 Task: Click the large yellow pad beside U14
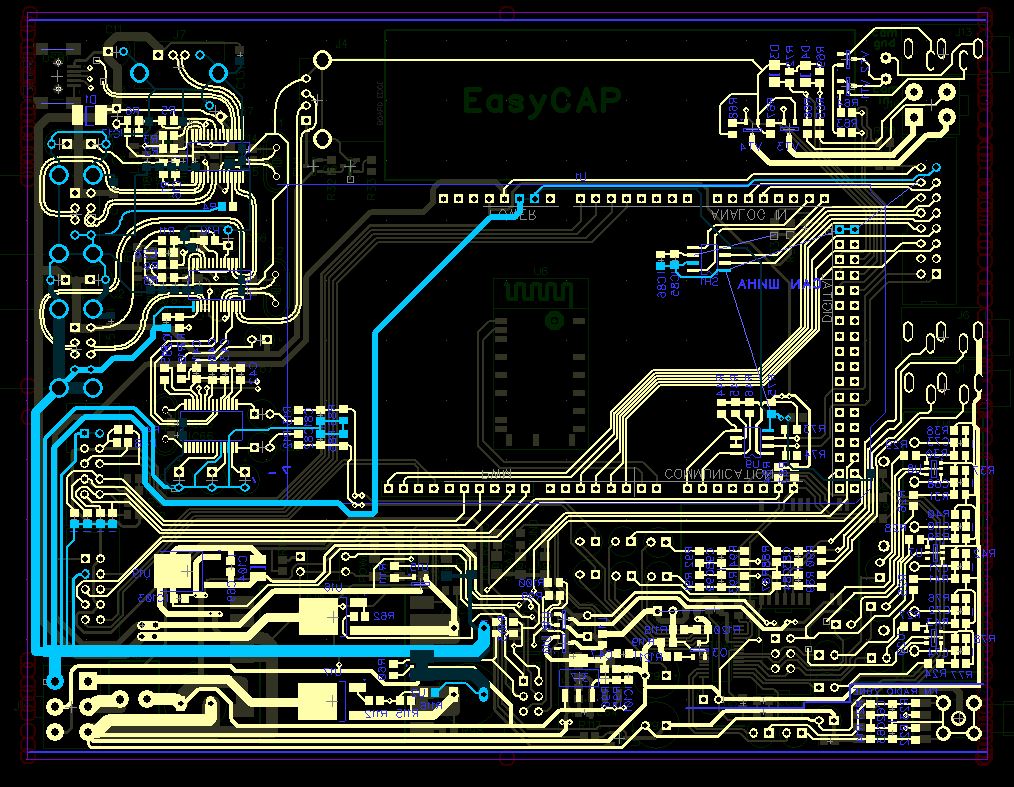(x=173, y=572)
